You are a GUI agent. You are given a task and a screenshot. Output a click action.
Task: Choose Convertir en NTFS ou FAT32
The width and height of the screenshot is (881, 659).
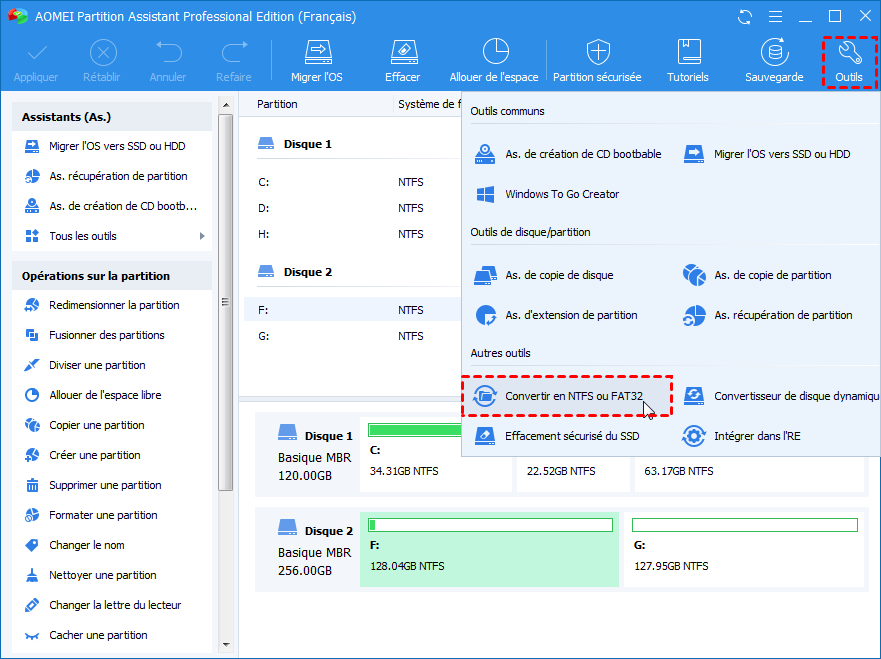567,396
